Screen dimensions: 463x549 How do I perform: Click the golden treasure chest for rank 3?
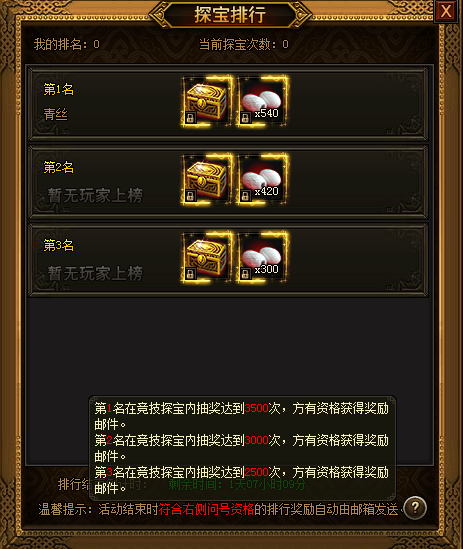[207, 257]
